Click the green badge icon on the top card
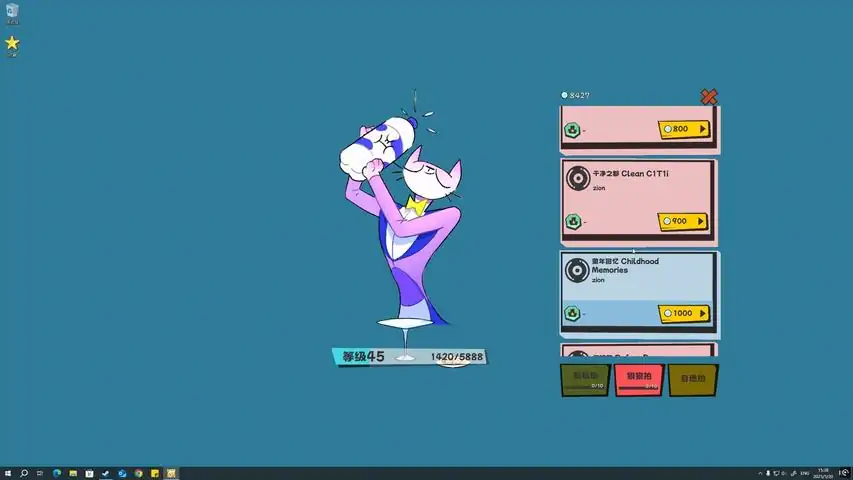 (572, 129)
